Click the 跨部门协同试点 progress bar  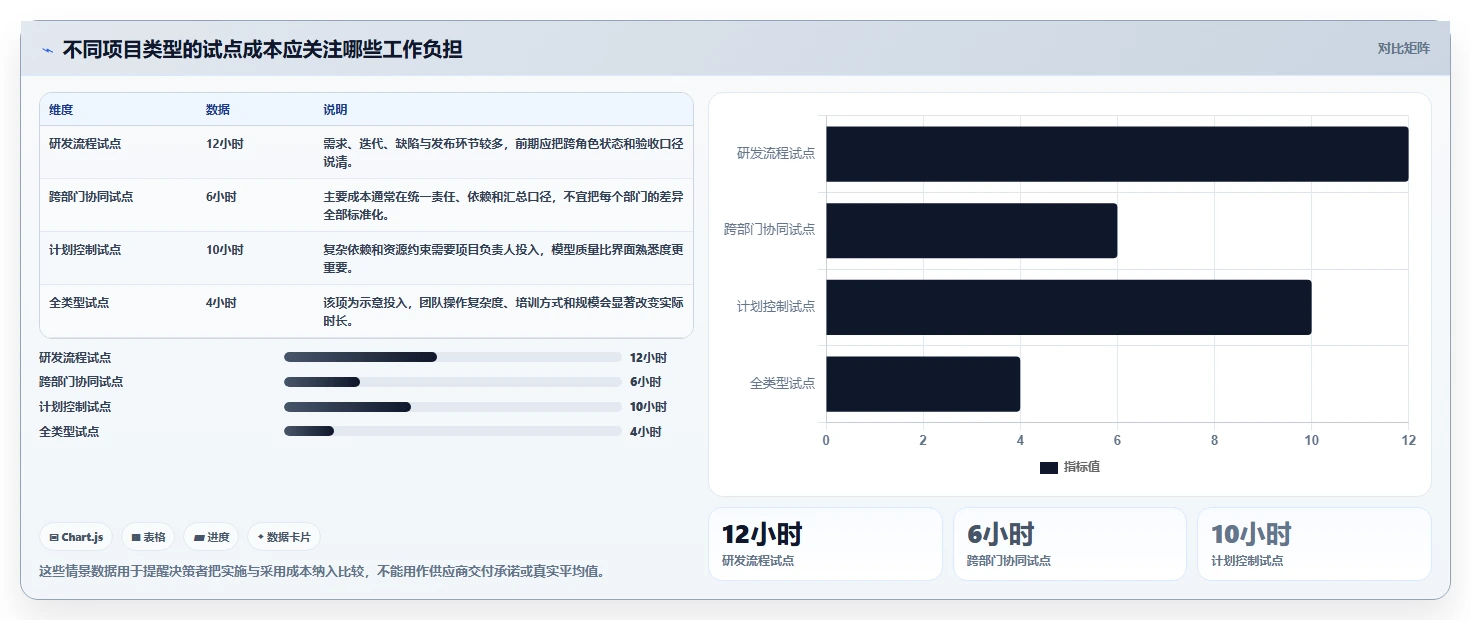pos(453,382)
